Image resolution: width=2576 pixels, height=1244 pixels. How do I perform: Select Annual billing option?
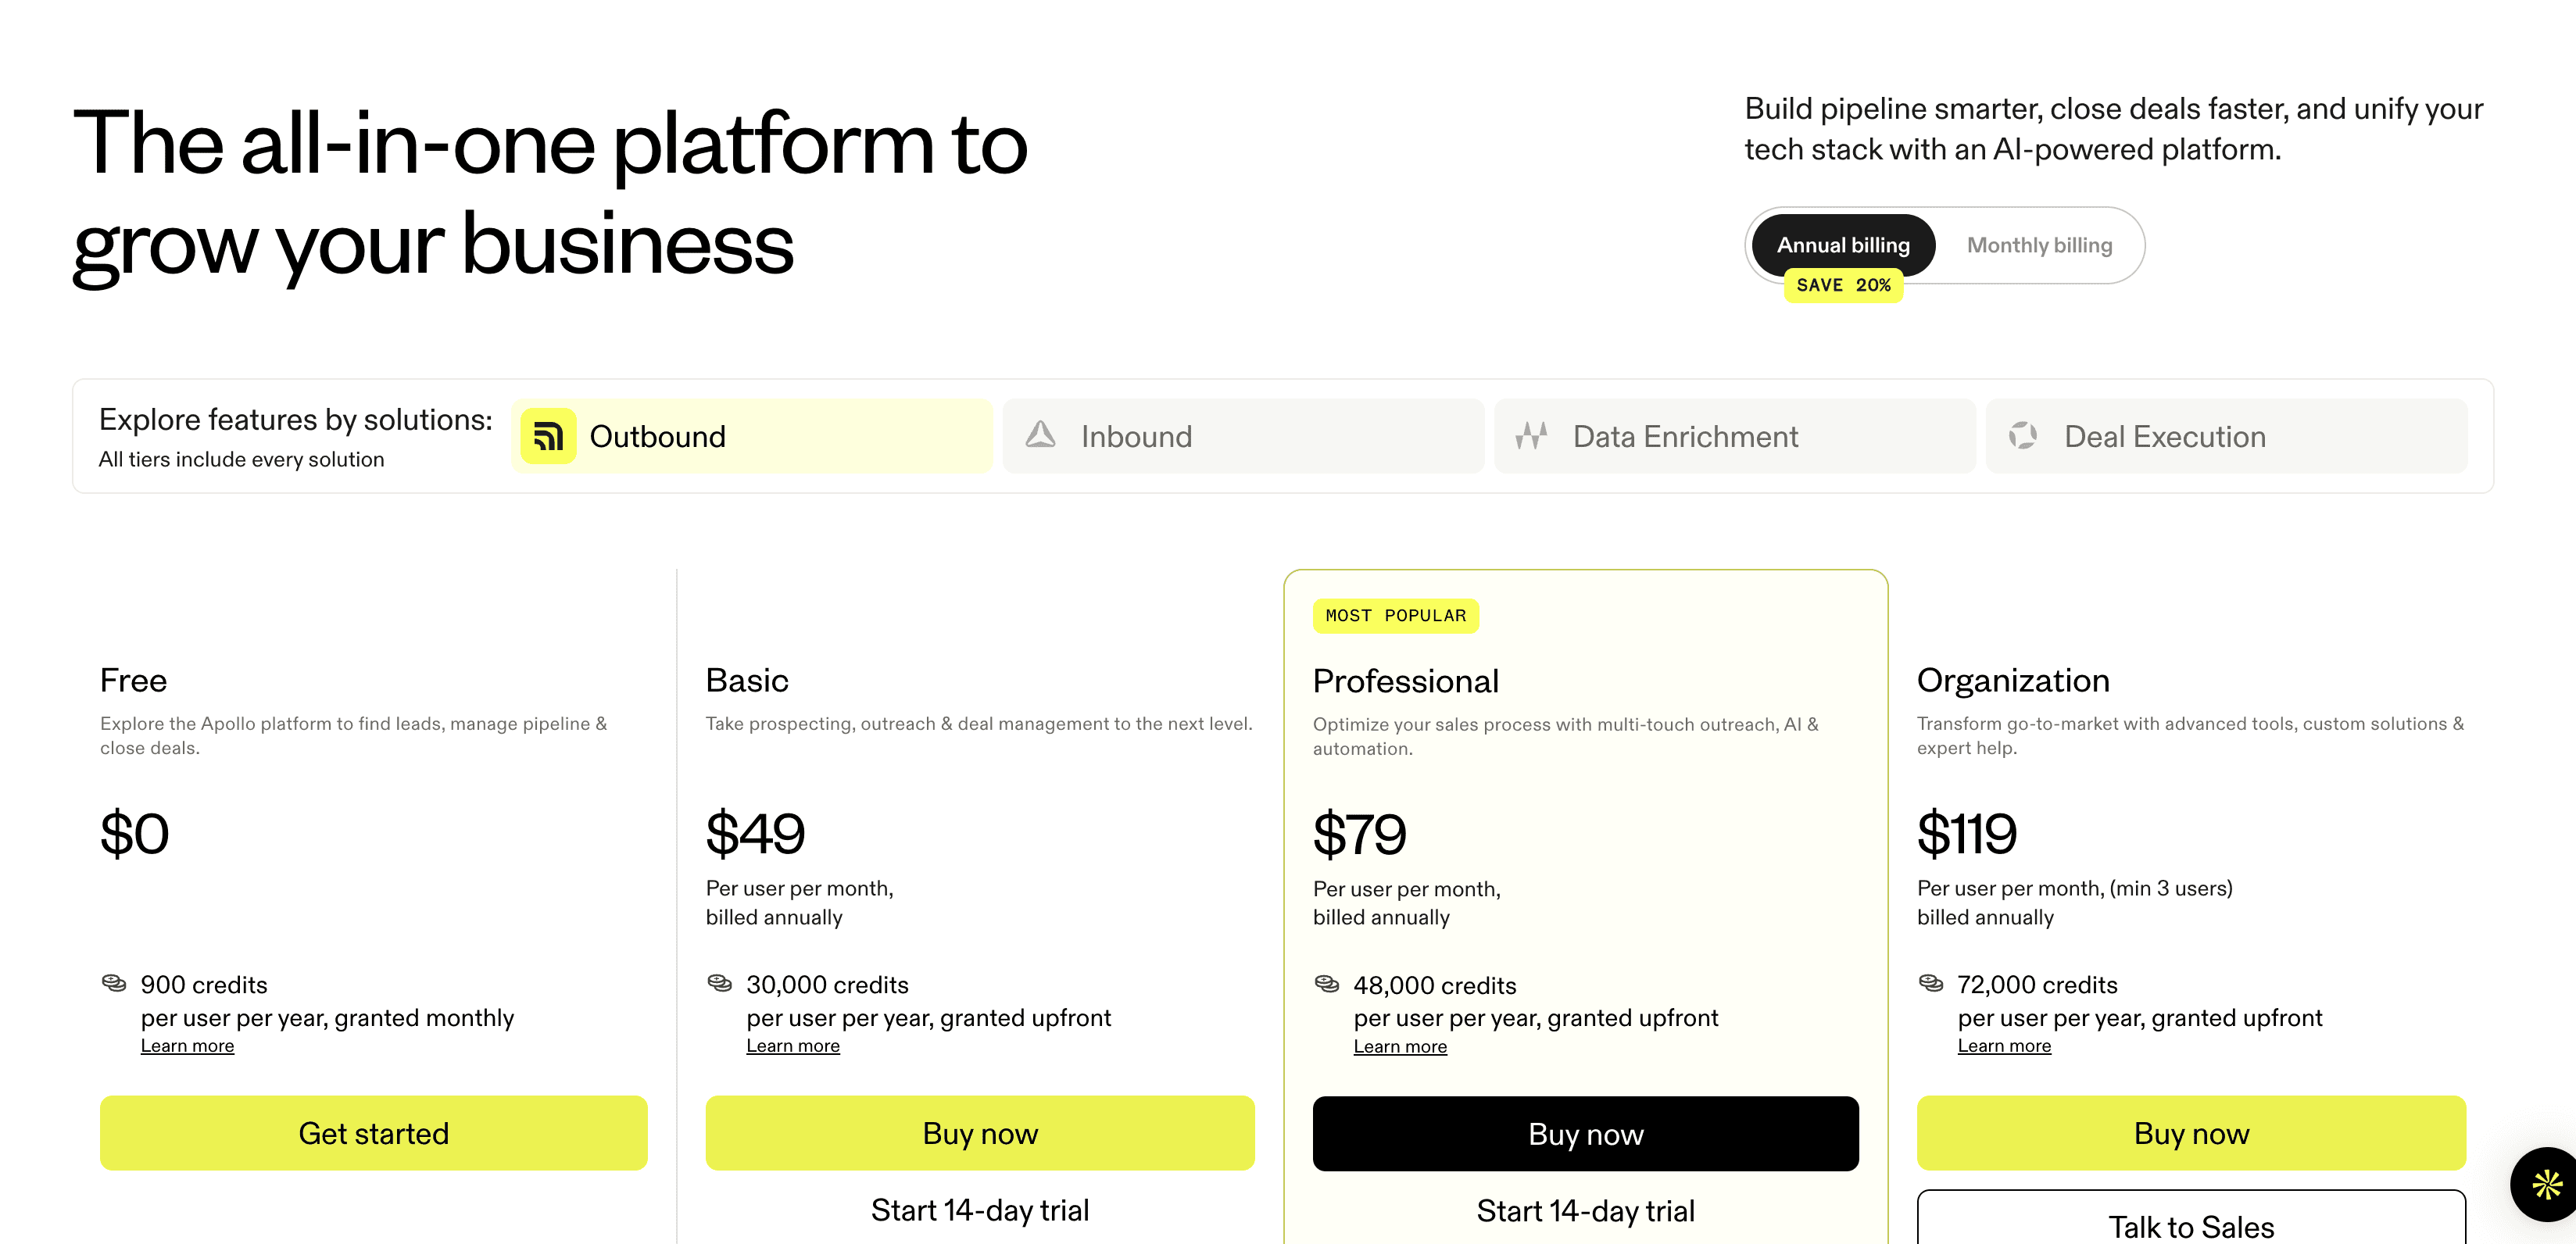(x=1843, y=245)
